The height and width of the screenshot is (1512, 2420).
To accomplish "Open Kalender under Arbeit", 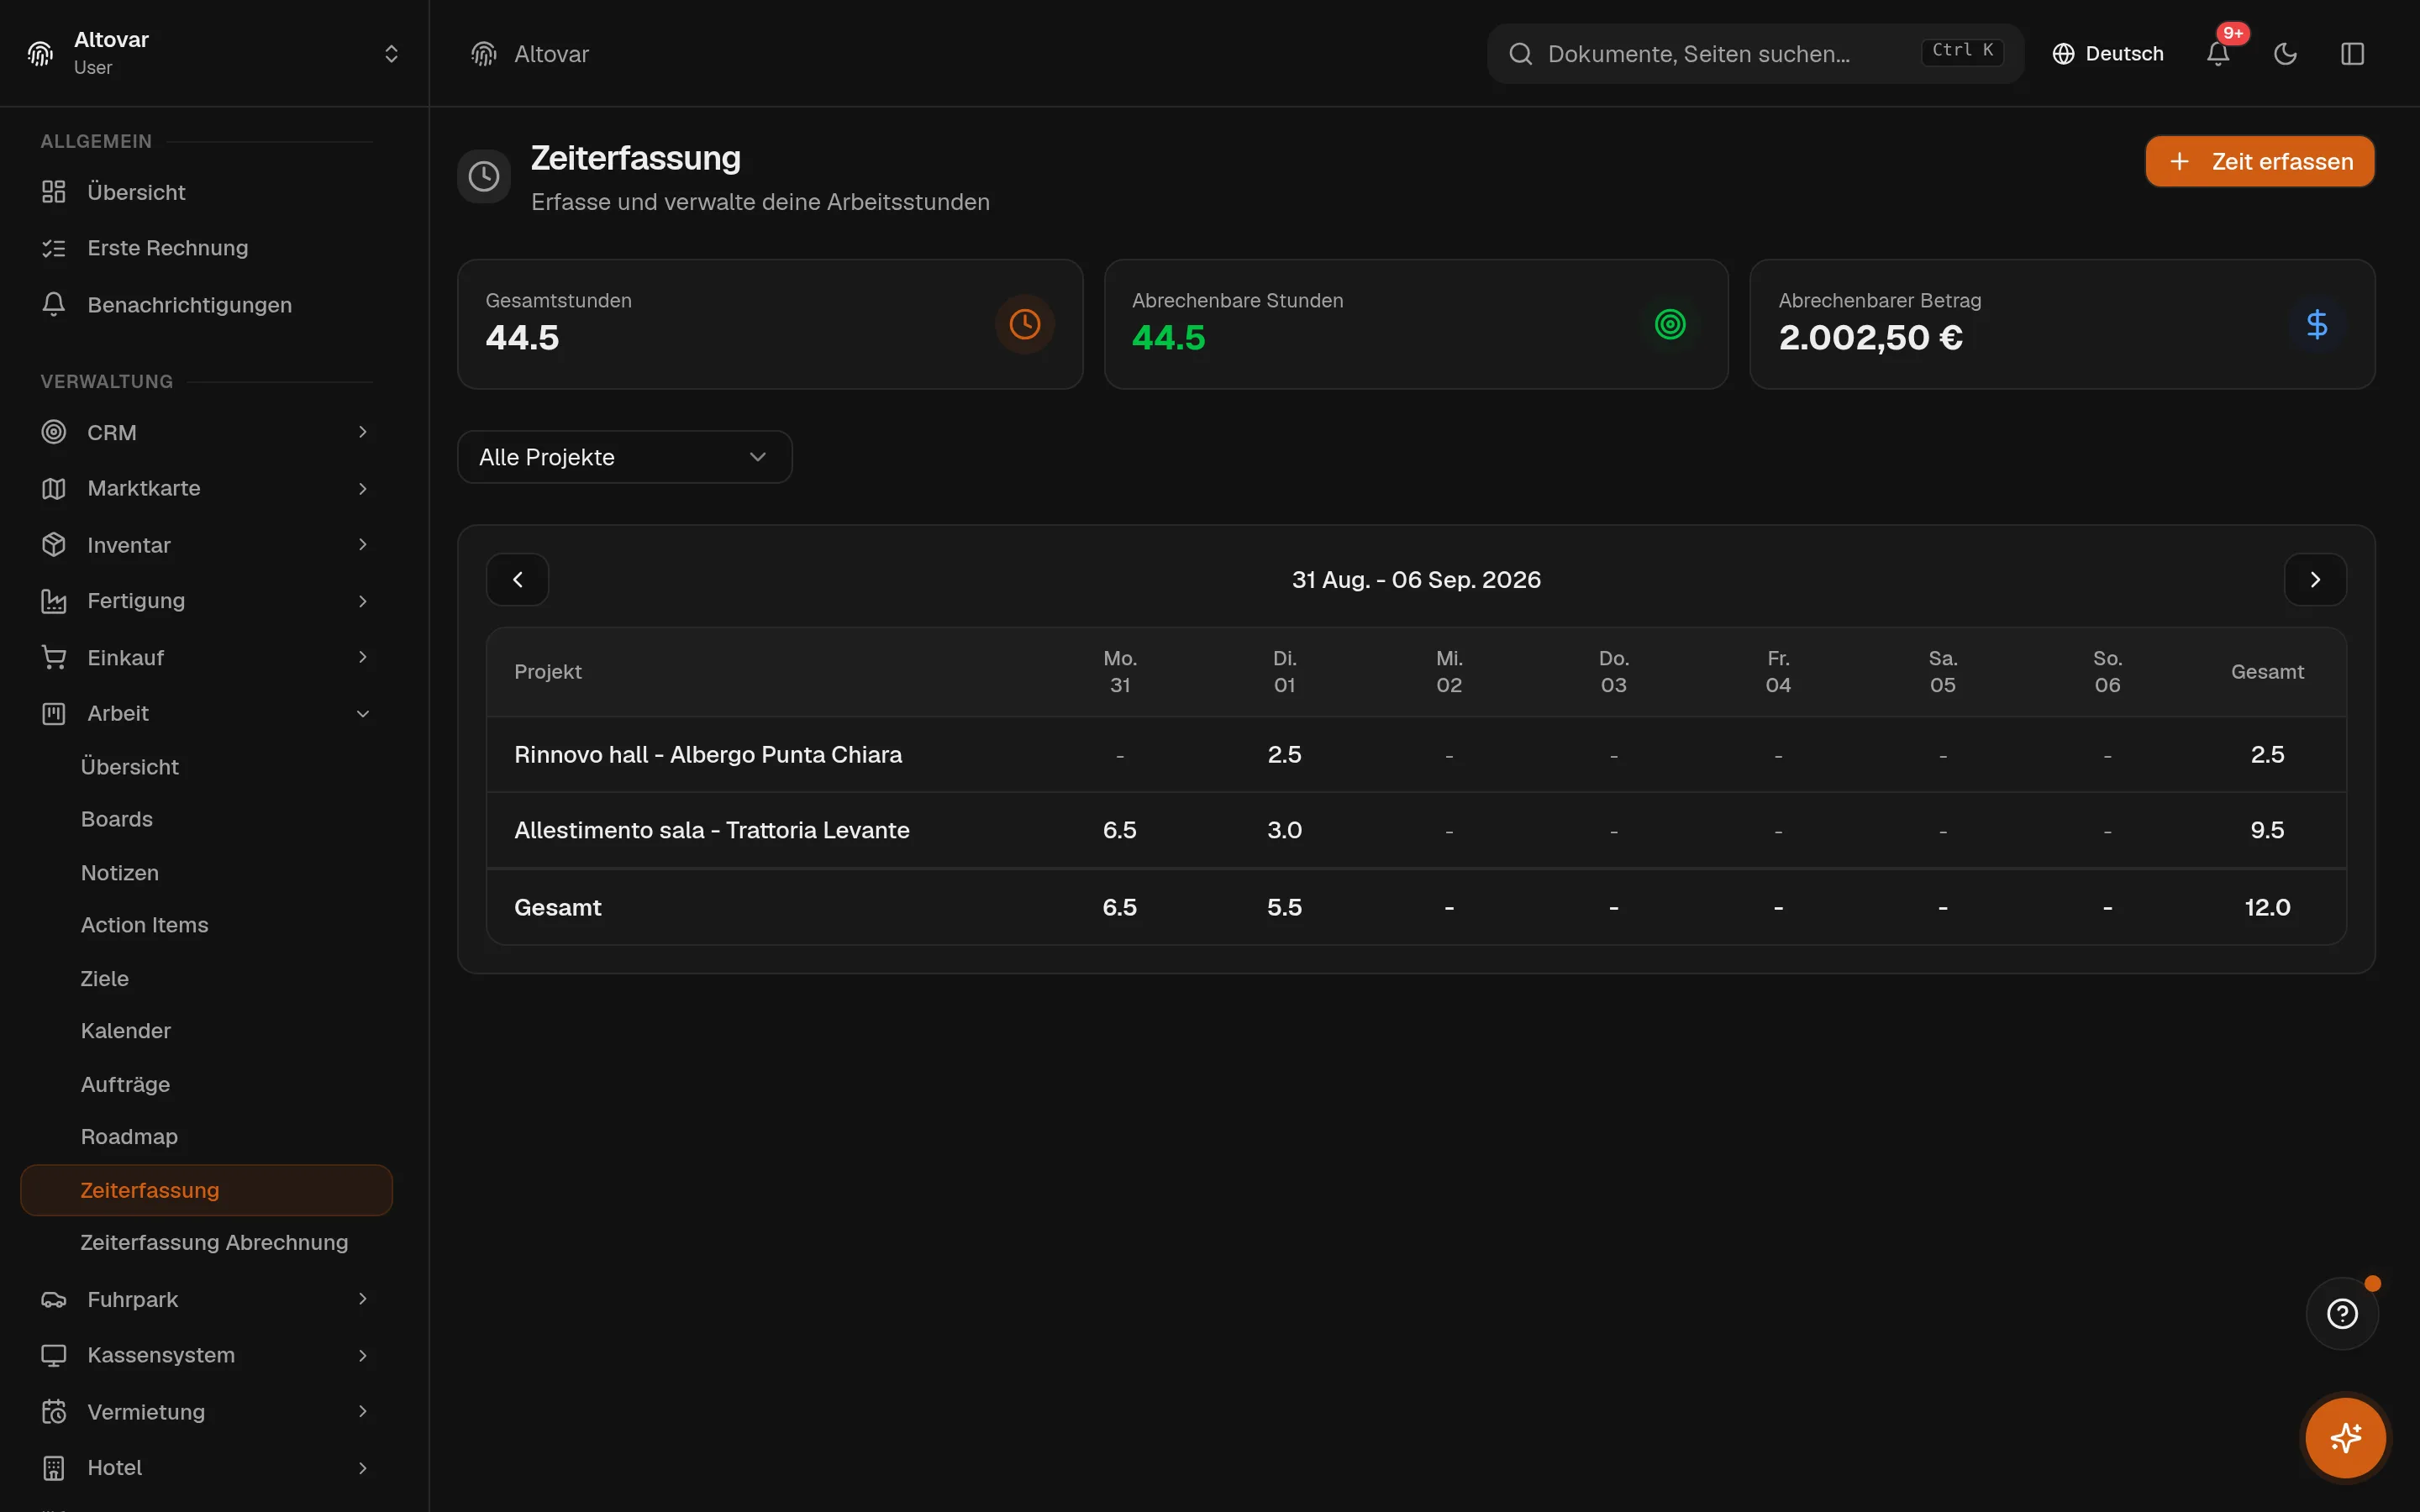I will [x=126, y=1031].
